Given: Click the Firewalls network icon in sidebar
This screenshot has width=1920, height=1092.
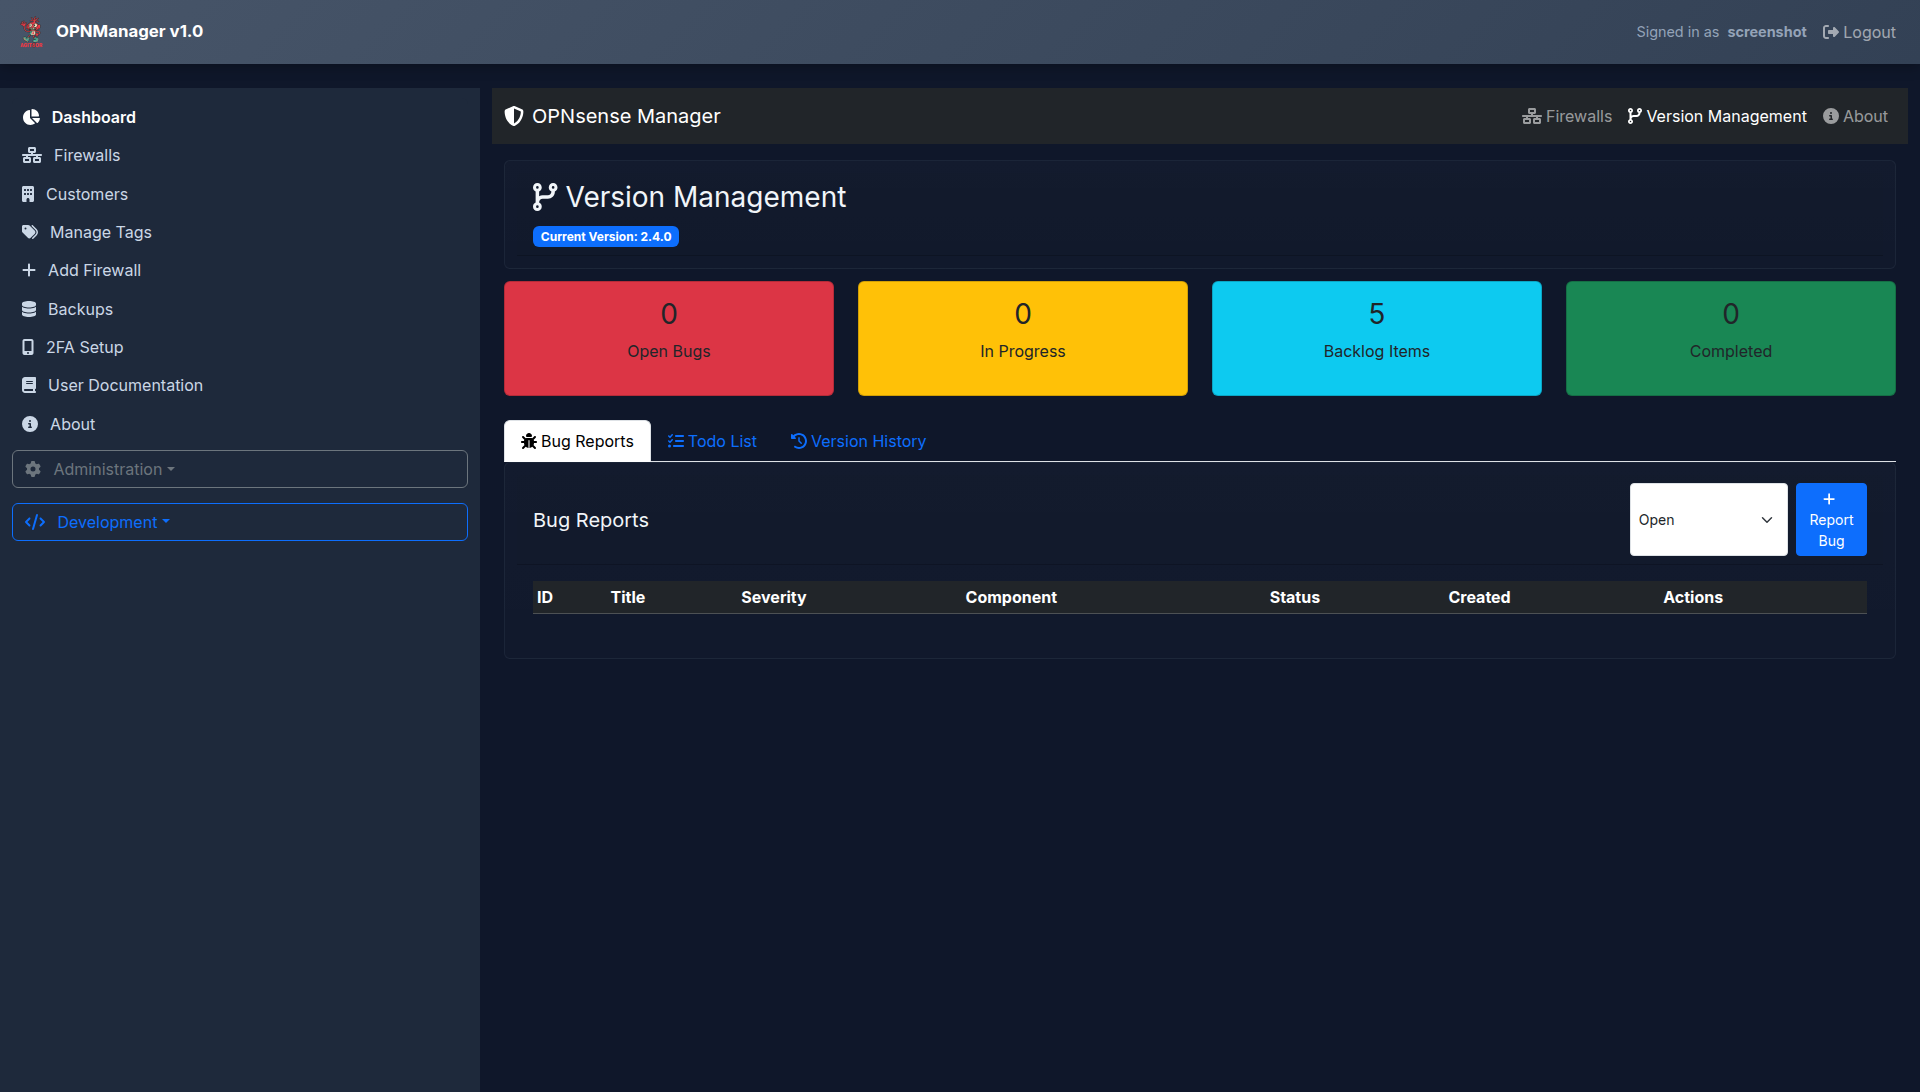Looking at the screenshot, I should point(32,155).
